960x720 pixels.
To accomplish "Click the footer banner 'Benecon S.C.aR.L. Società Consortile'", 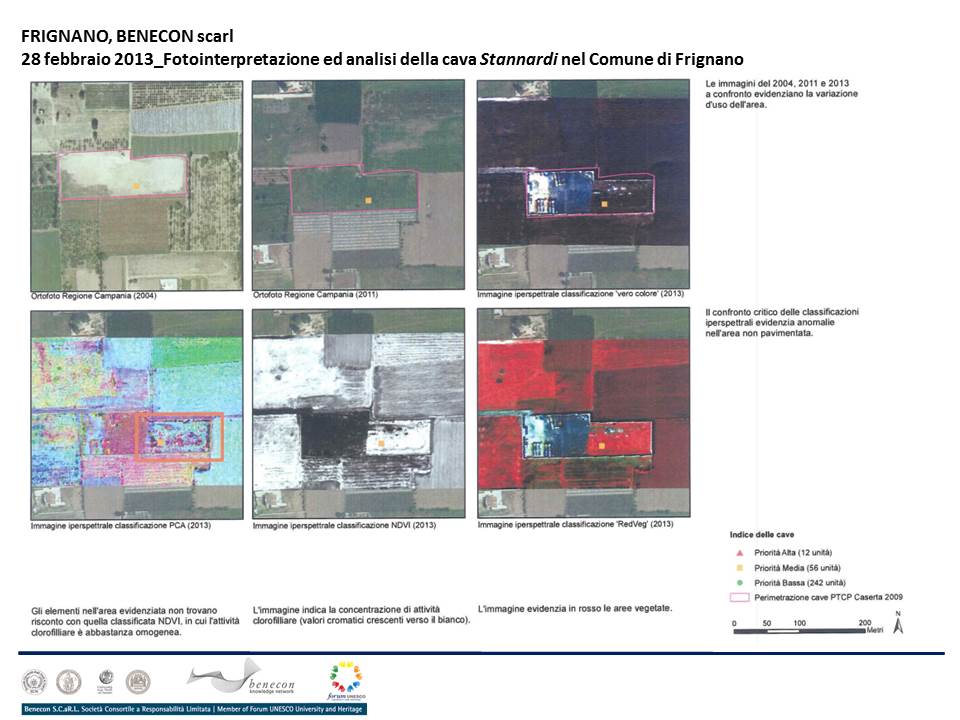I will click(x=193, y=709).
